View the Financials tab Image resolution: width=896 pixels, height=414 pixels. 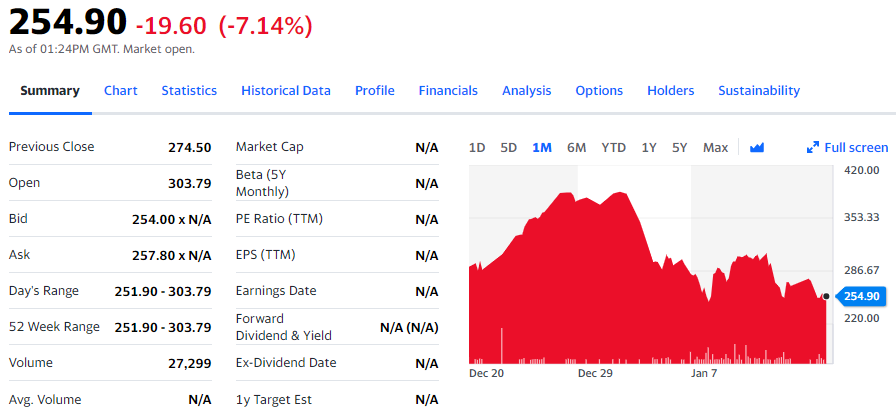[x=448, y=90]
